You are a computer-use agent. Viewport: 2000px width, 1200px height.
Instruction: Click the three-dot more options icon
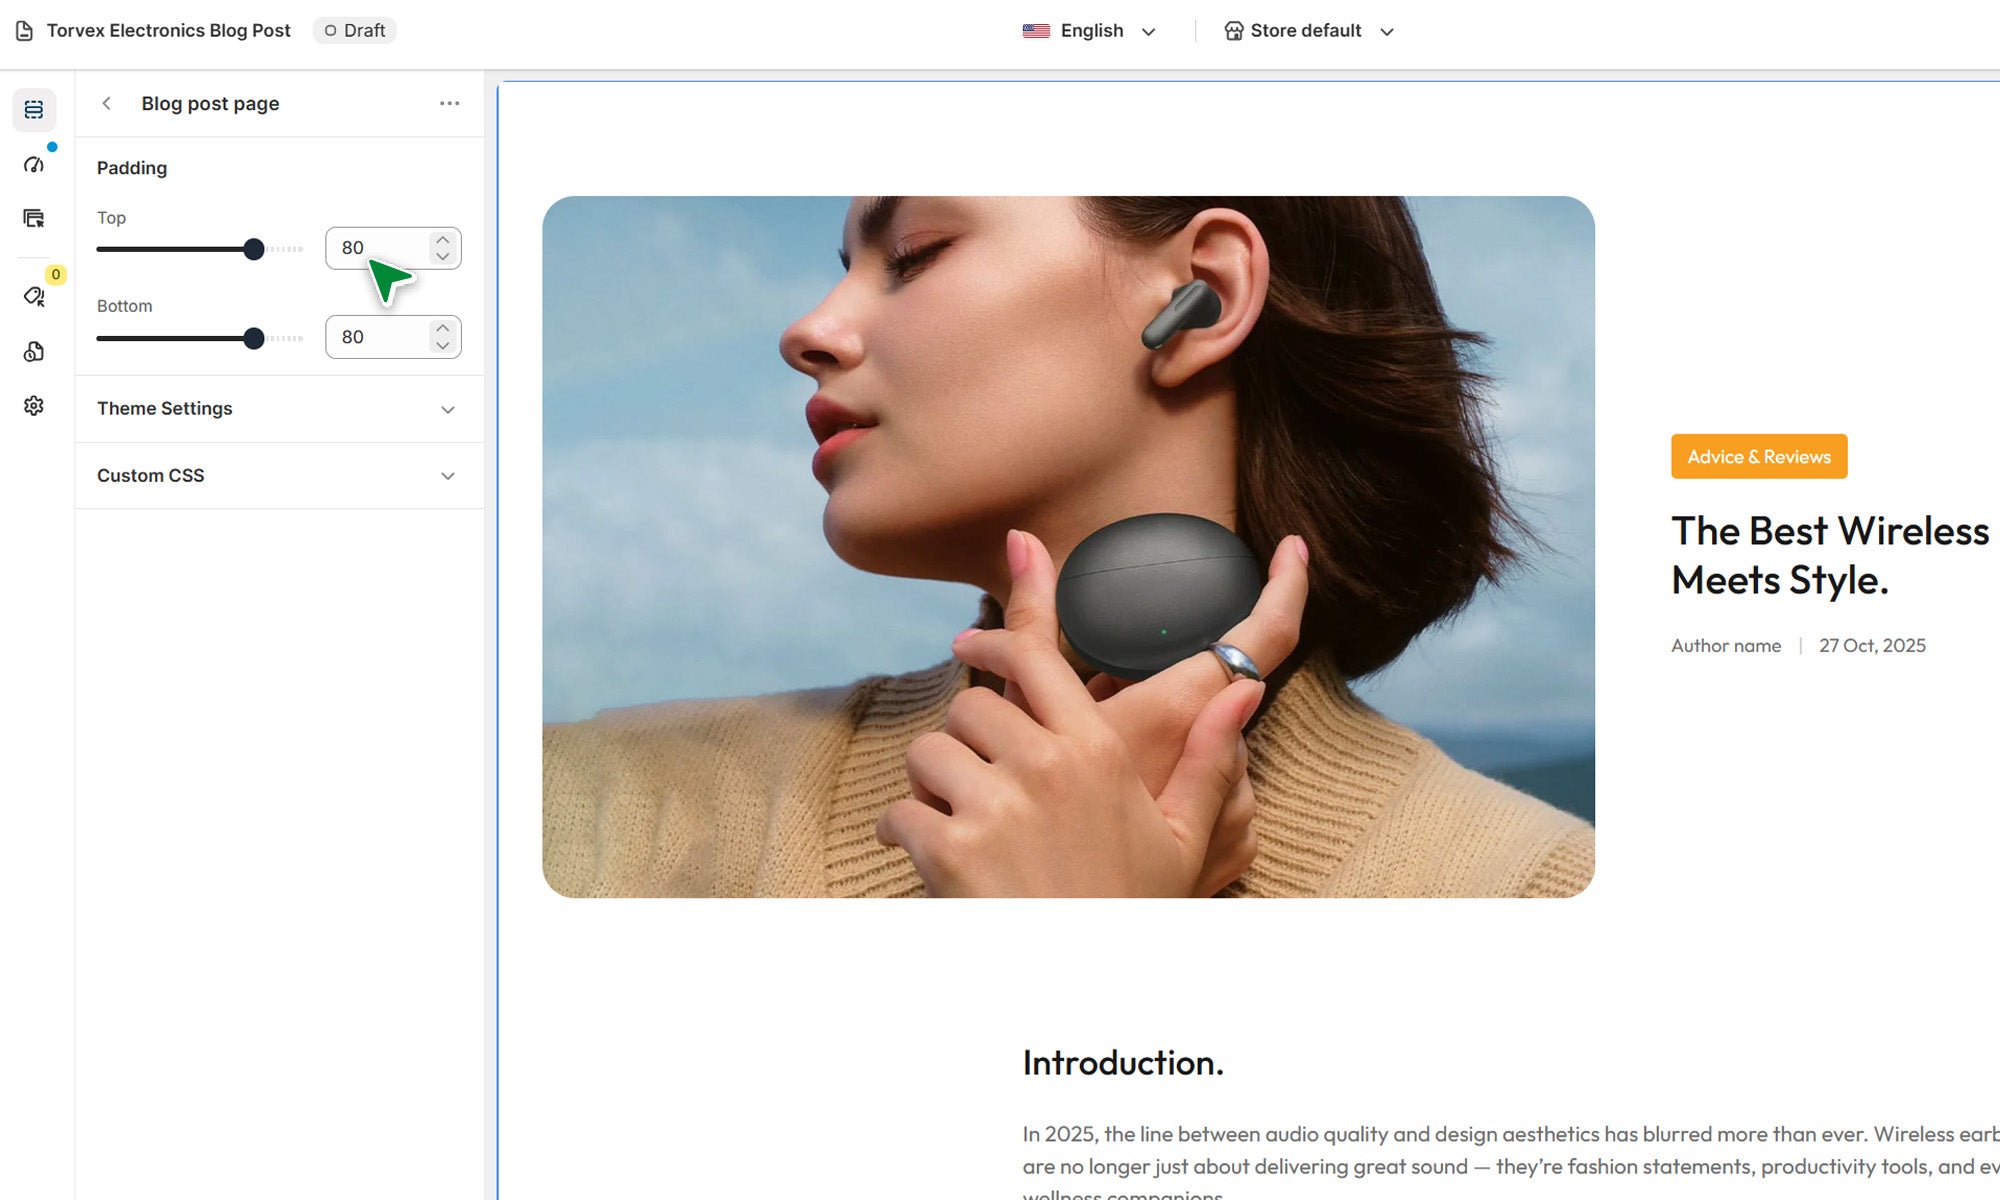(x=449, y=104)
